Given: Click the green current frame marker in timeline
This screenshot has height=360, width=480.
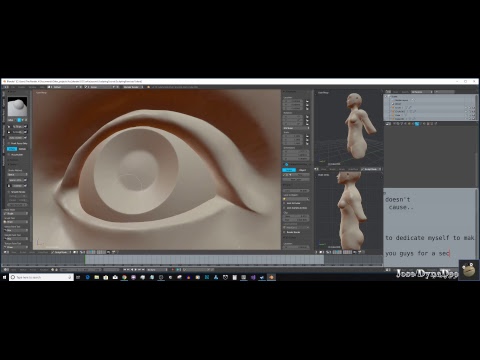Looking at the screenshot, I should coord(85,260).
